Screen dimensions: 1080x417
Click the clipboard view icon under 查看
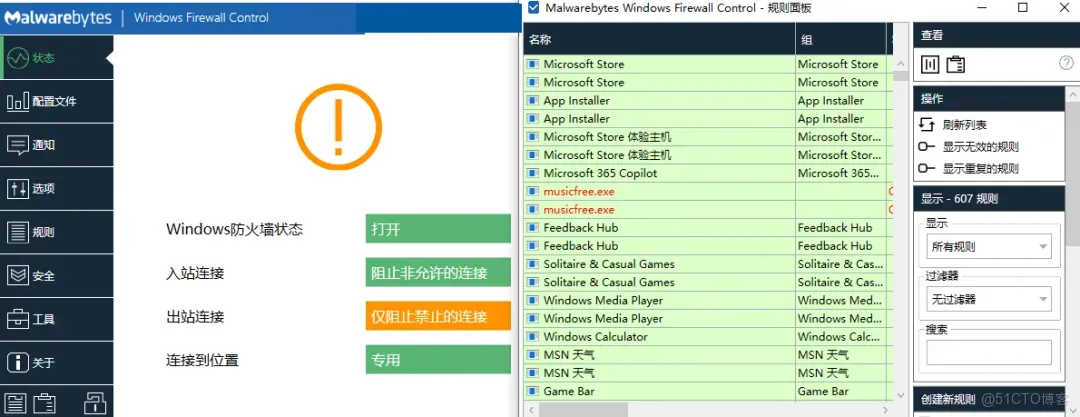point(955,65)
